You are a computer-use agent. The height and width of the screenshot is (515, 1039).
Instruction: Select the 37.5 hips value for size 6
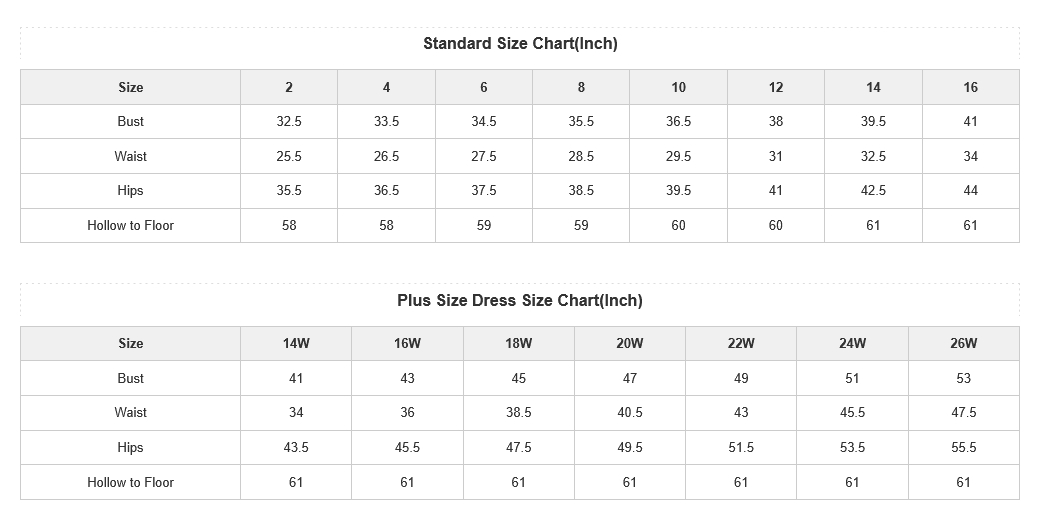point(484,190)
